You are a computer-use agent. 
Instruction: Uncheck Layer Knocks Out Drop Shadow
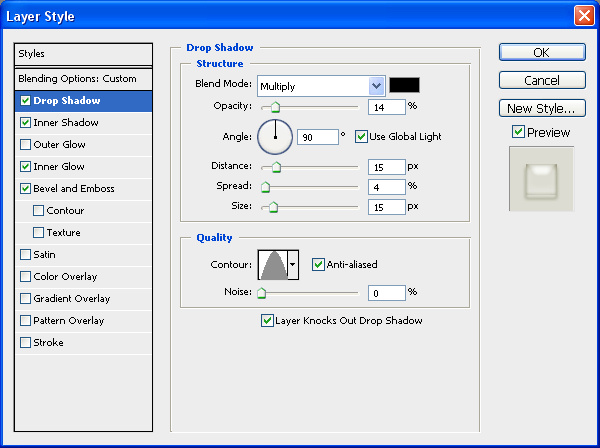[267, 321]
